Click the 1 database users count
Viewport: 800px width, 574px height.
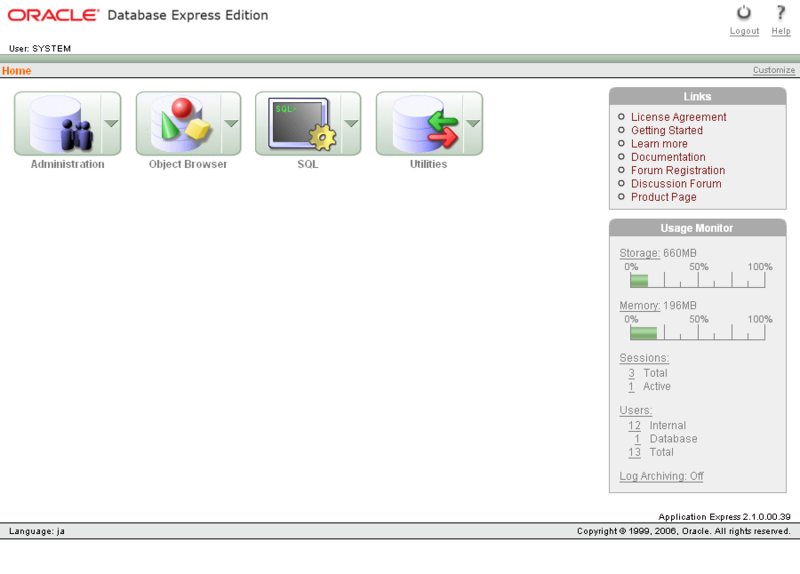[x=637, y=439]
